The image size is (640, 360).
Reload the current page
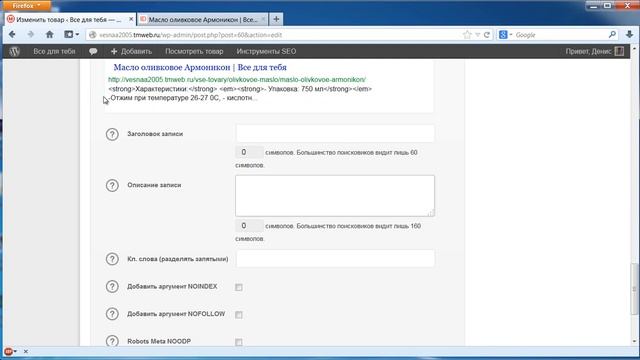coord(487,35)
